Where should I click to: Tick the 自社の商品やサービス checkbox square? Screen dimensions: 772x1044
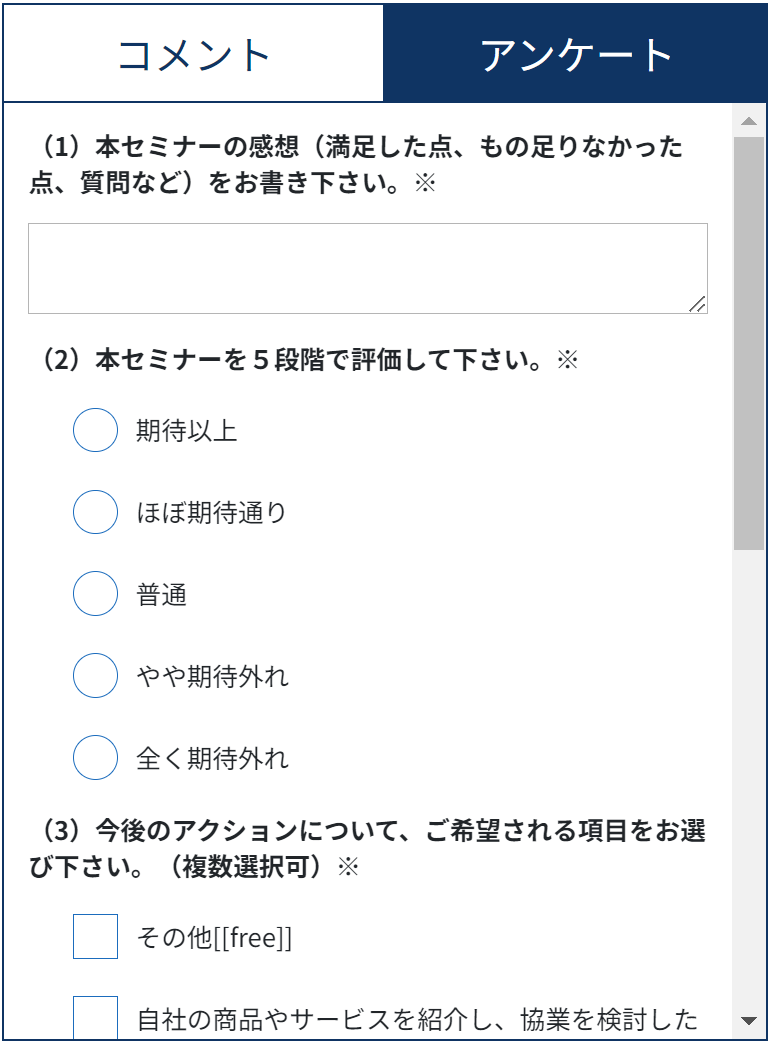(x=96, y=1017)
